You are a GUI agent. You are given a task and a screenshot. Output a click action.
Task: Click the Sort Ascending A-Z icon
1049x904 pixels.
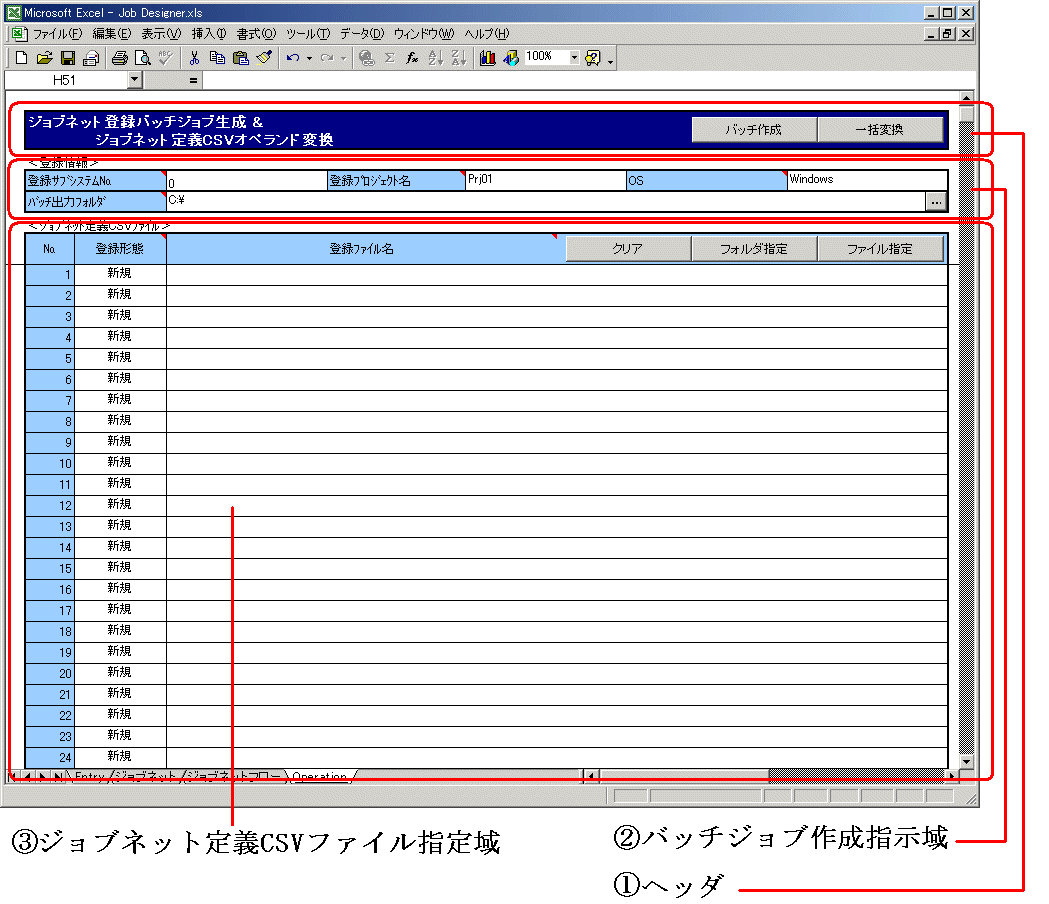tap(435, 58)
